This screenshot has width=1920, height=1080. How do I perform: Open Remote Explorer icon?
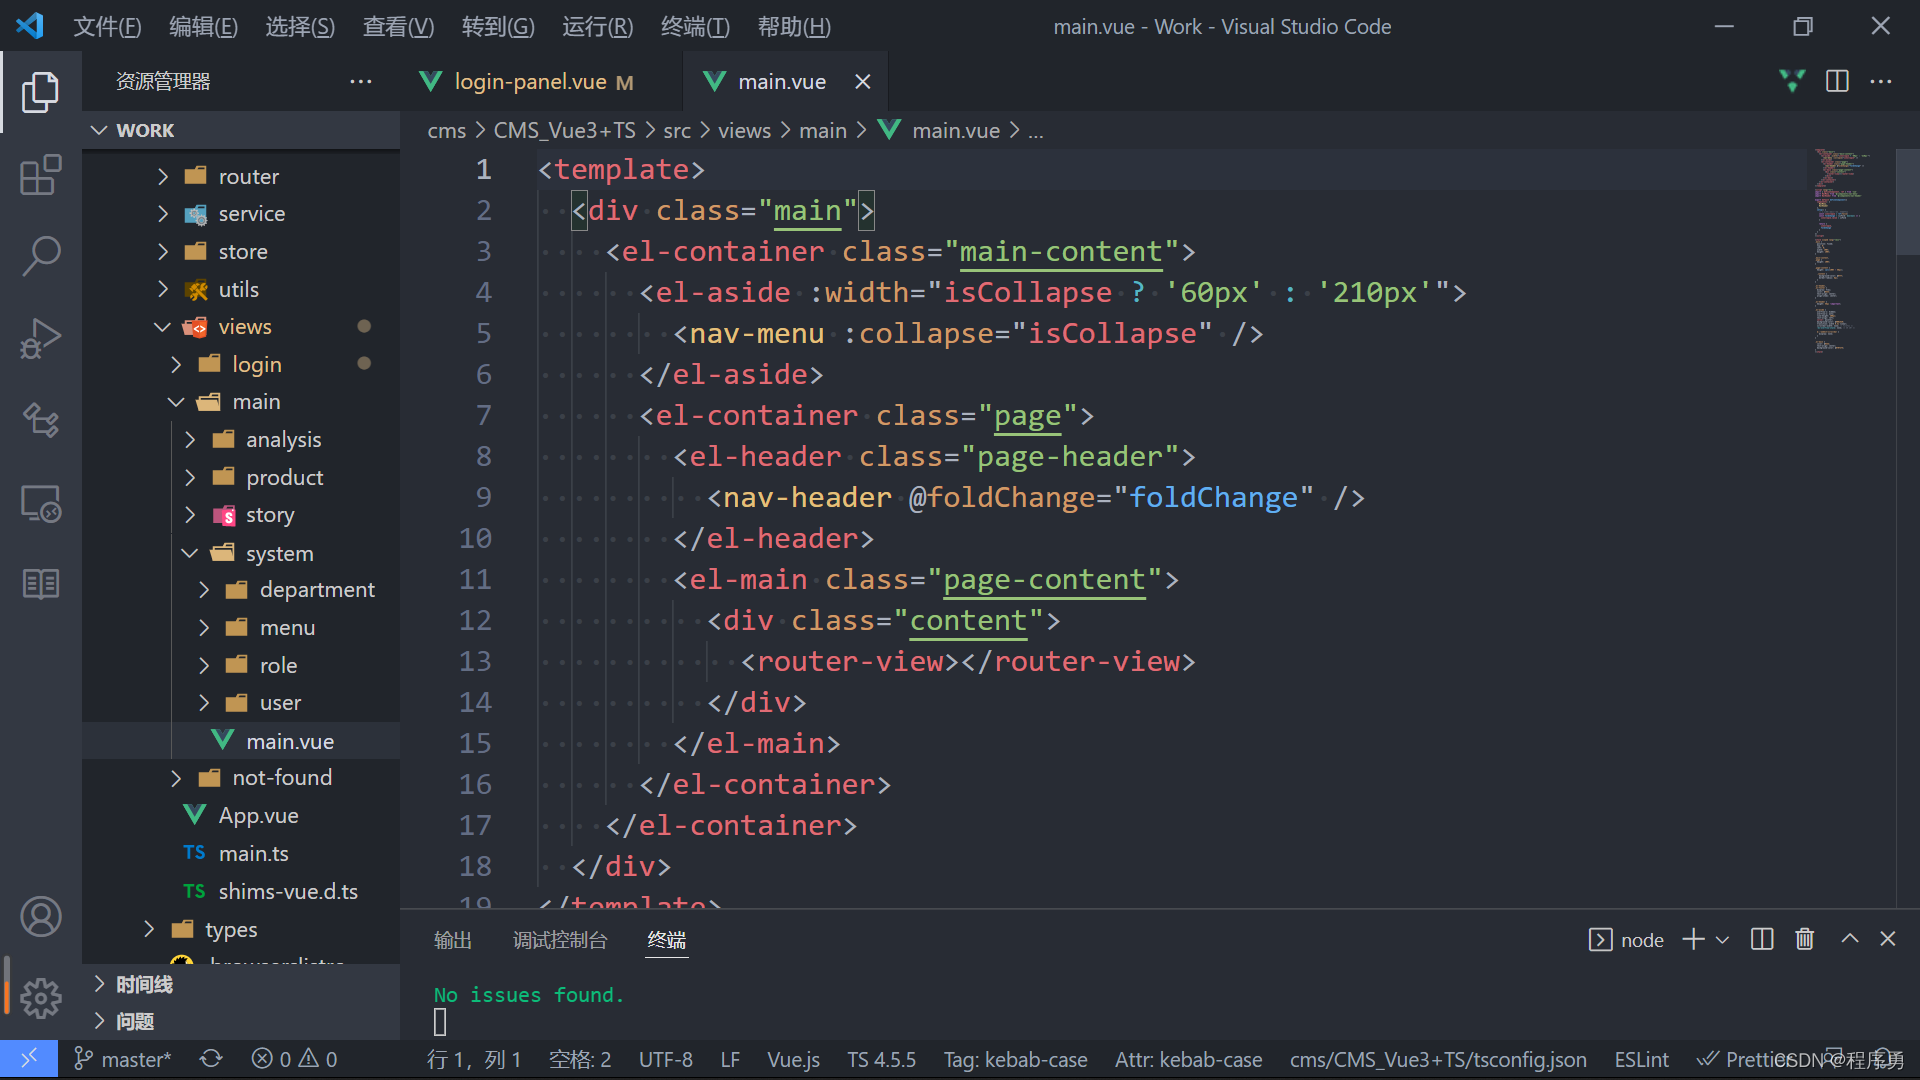coord(40,503)
